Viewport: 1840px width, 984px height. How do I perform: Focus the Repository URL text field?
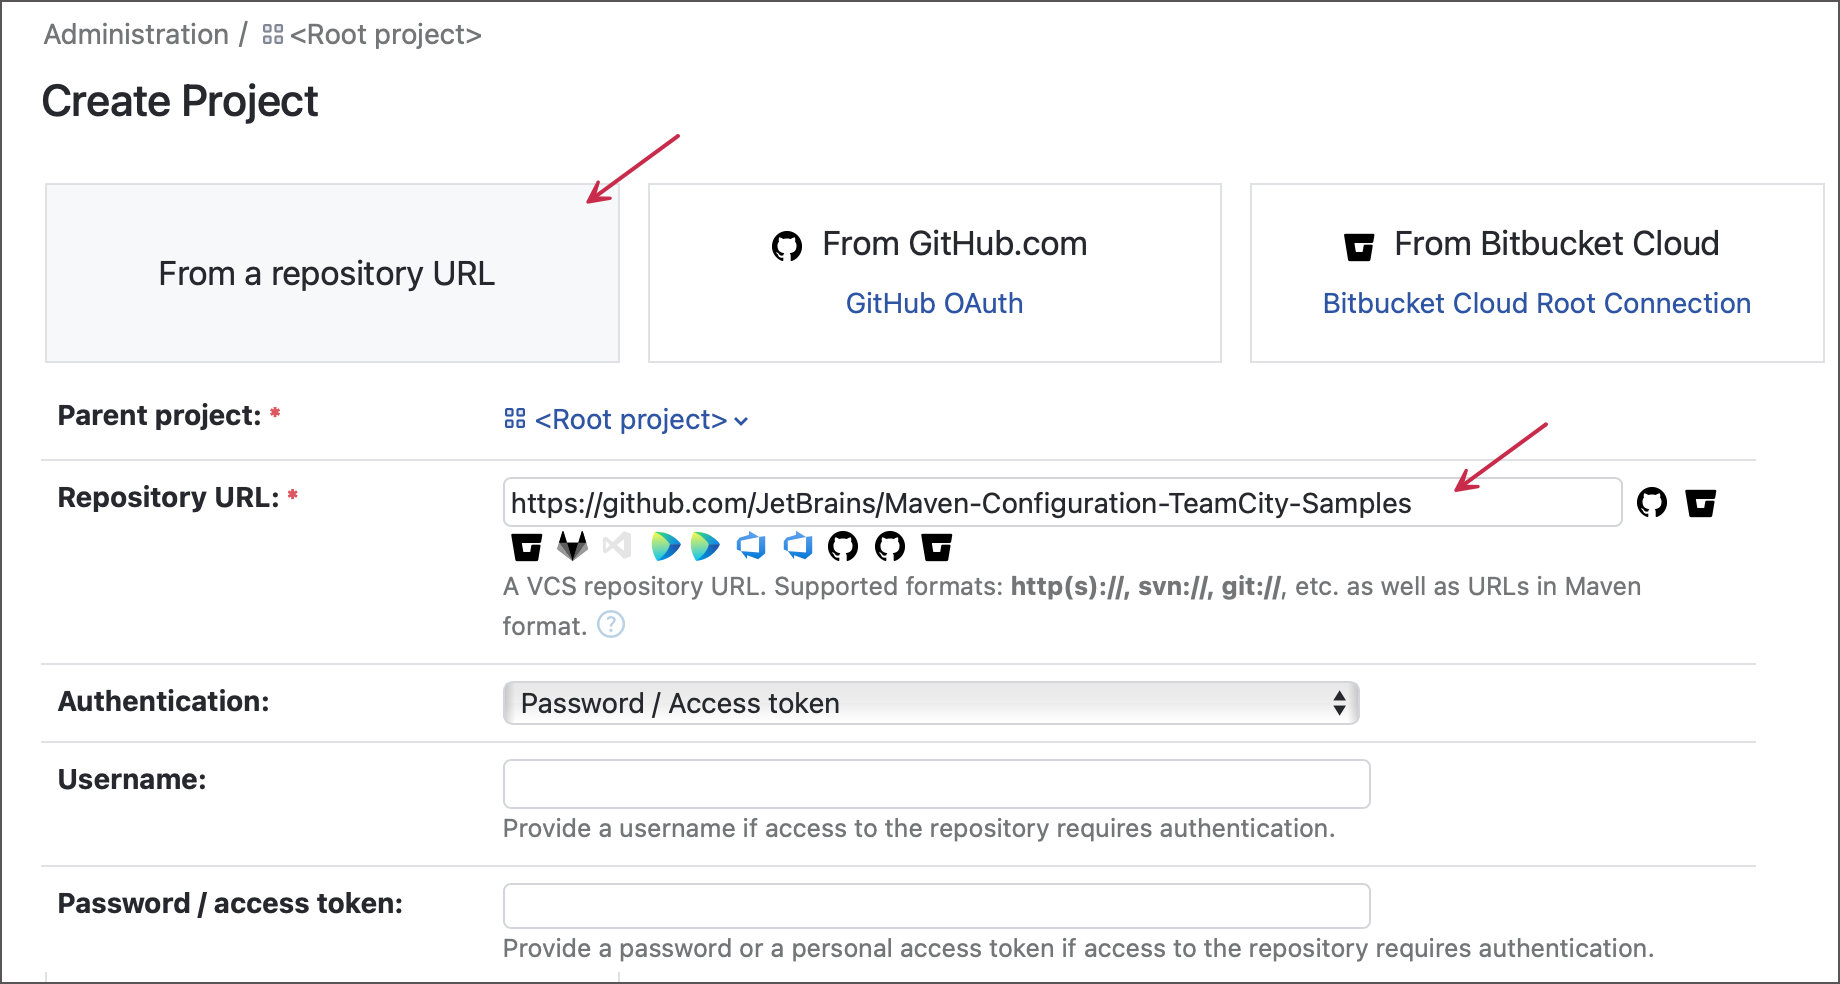1060,502
